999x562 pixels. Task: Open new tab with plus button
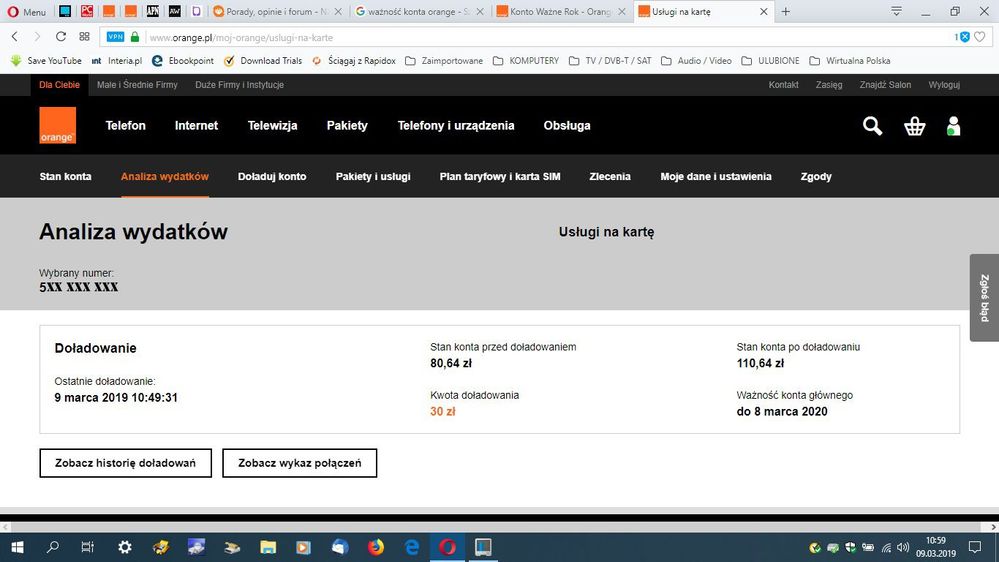click(786, 11)
